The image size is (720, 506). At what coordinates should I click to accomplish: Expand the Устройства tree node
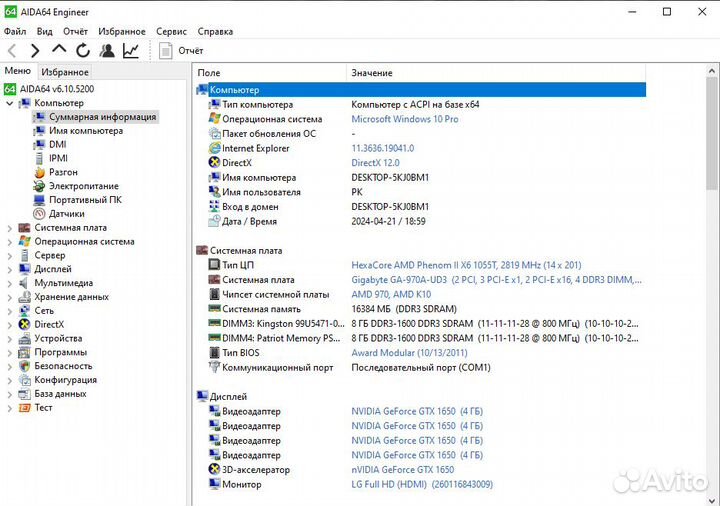(x=10, y=338)
